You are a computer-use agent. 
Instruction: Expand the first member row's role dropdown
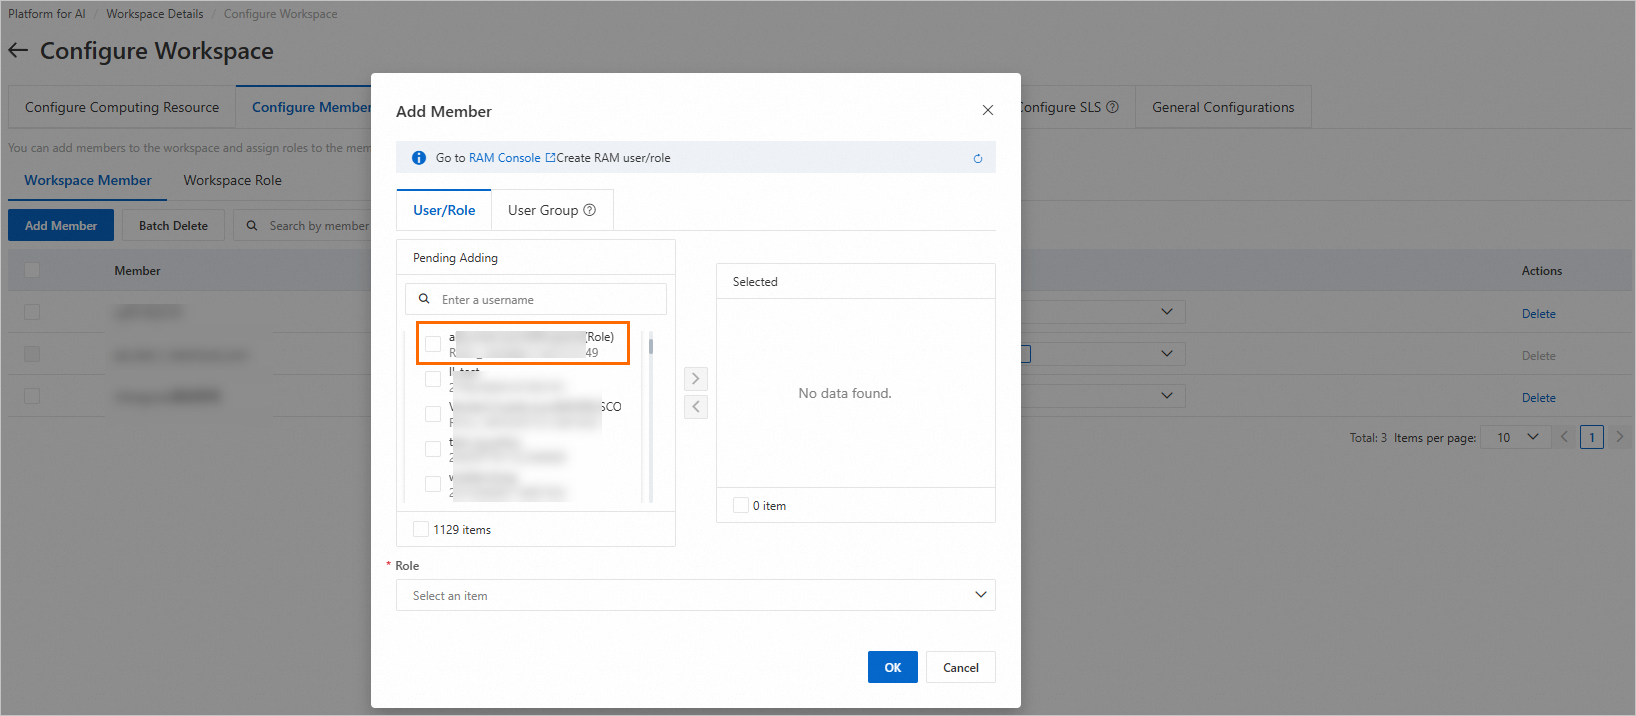coord(1166,312)
